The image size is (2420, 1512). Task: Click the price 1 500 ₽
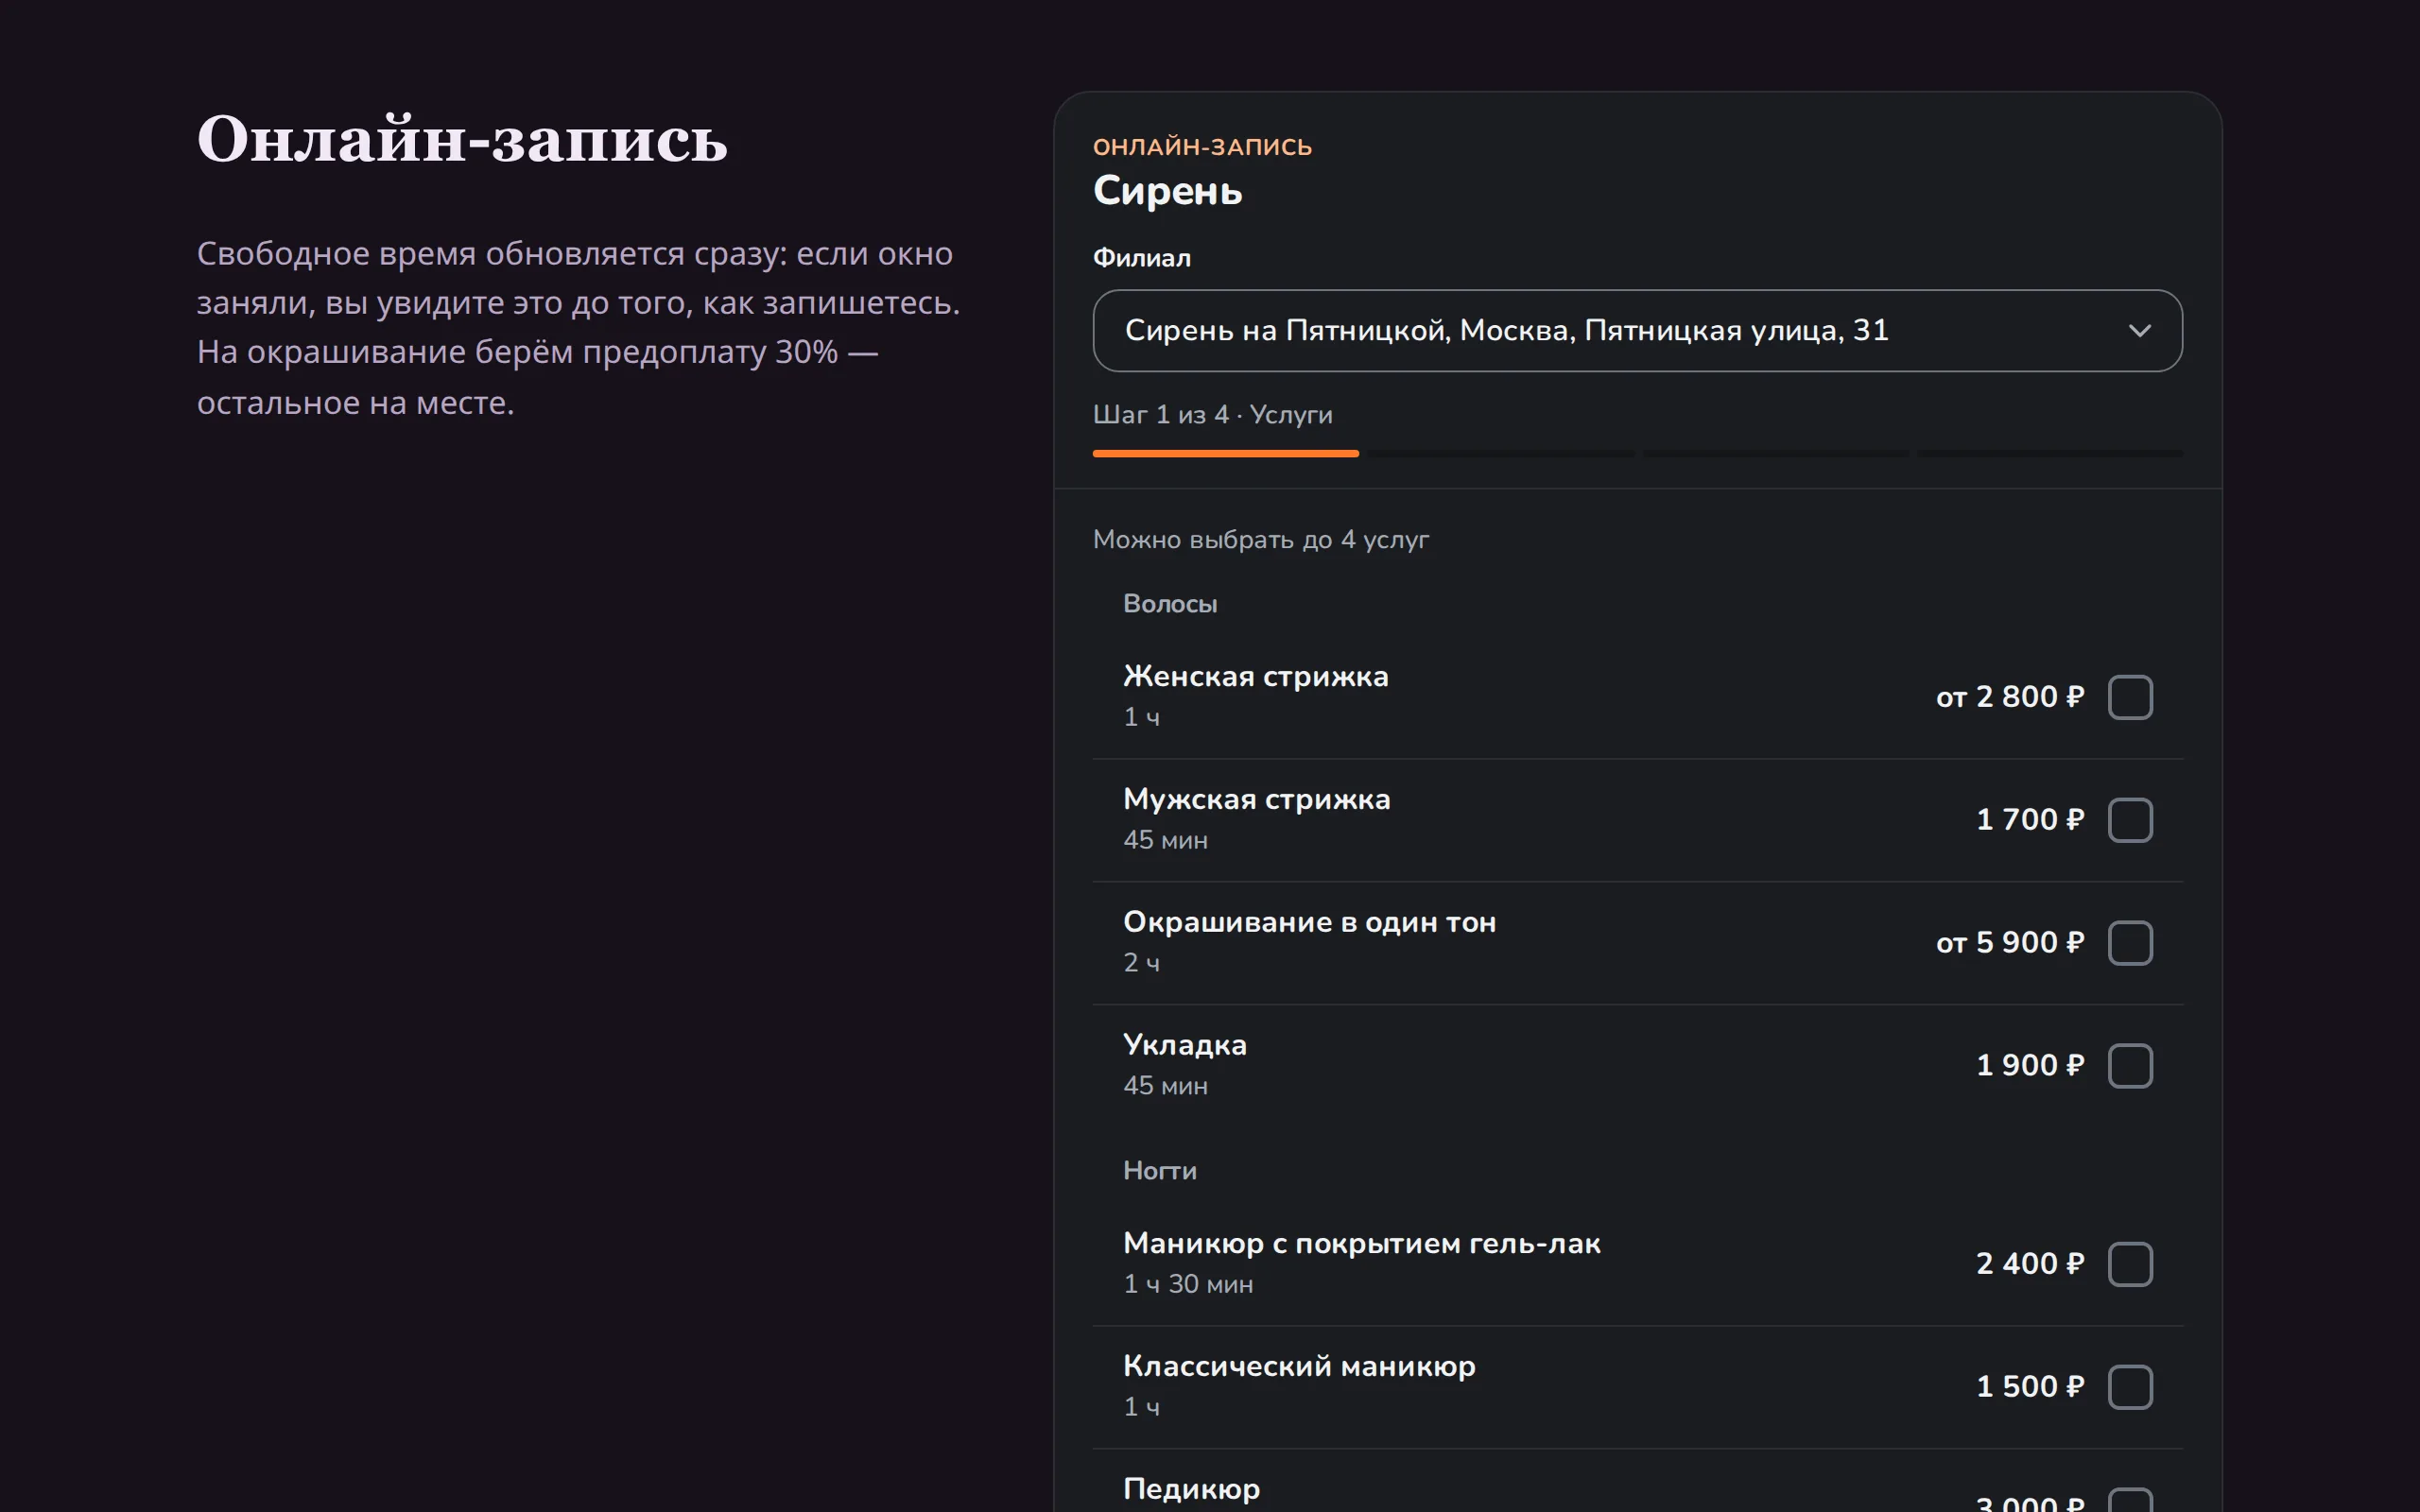click(2030, 1387)
